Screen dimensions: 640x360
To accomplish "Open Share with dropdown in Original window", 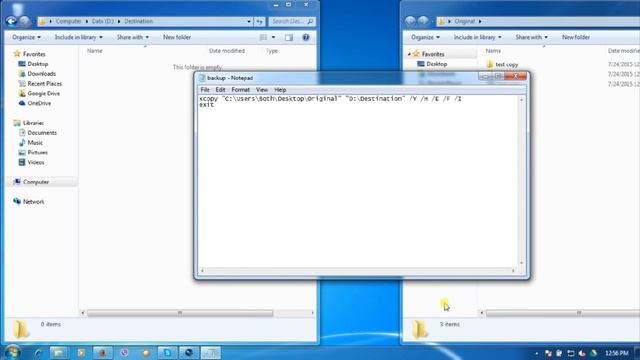I will click(x=531, y=37).
